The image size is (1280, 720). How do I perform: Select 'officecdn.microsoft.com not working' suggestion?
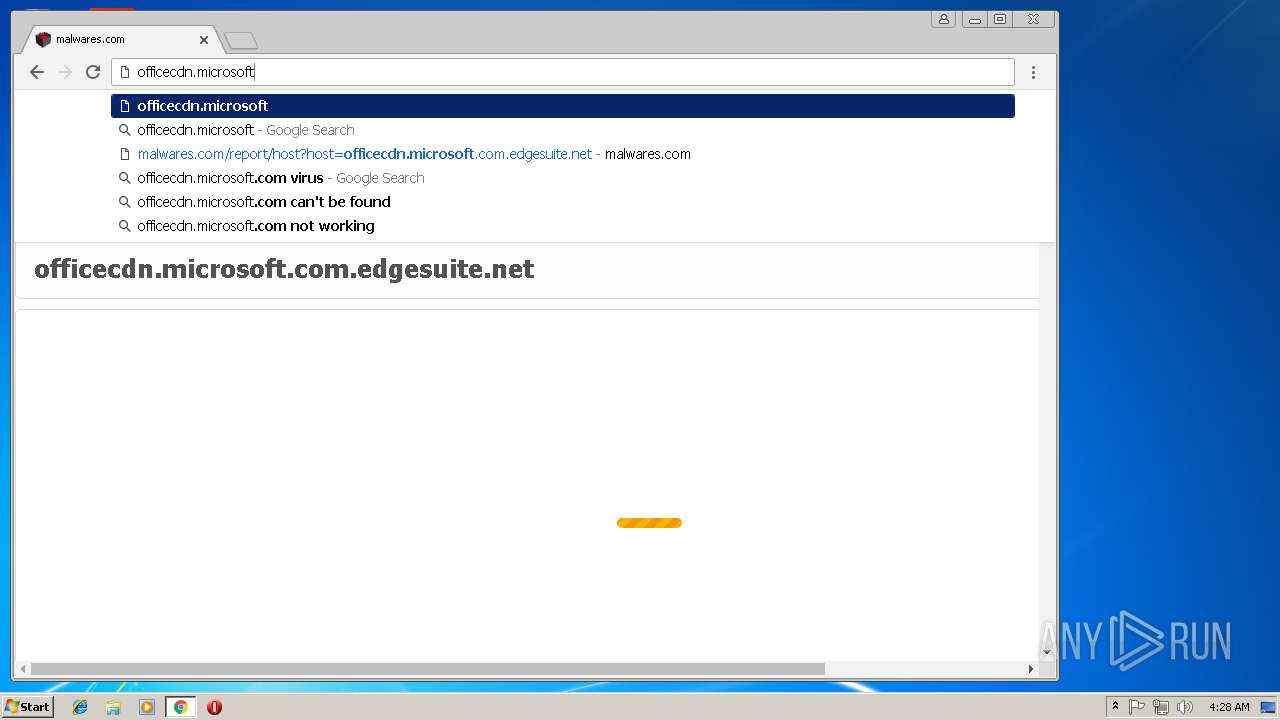(x=563, y=226)
